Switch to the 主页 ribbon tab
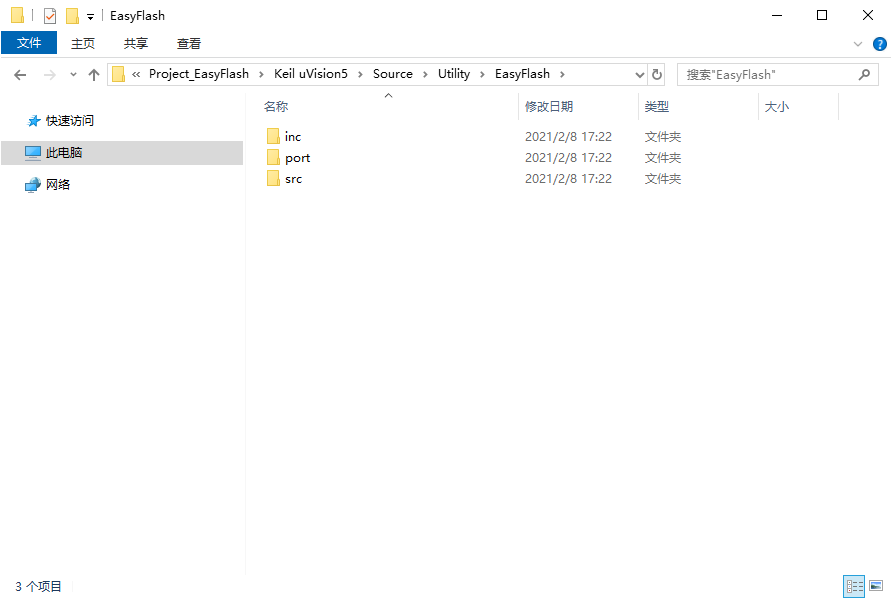The height and width of the screenshot is (599, 892). click(82, 43)
